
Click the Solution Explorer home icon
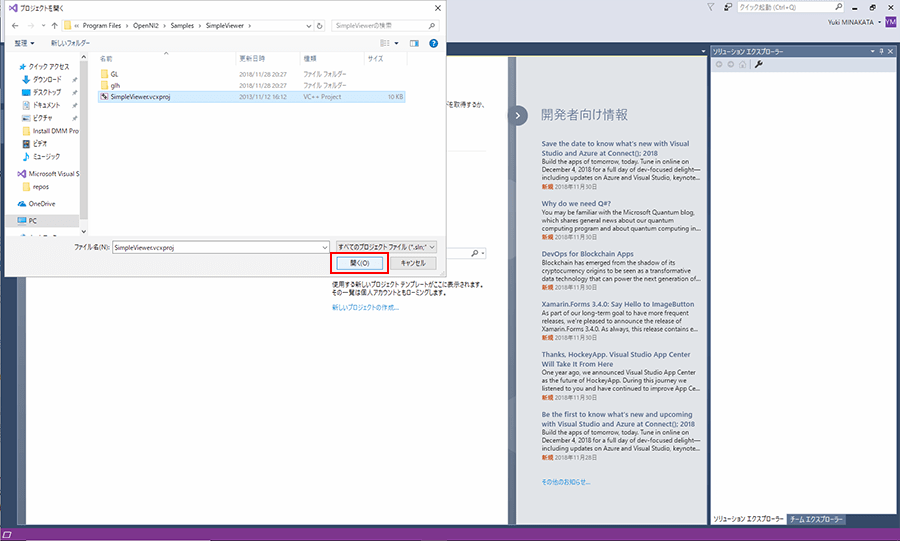tap(743, 65)
